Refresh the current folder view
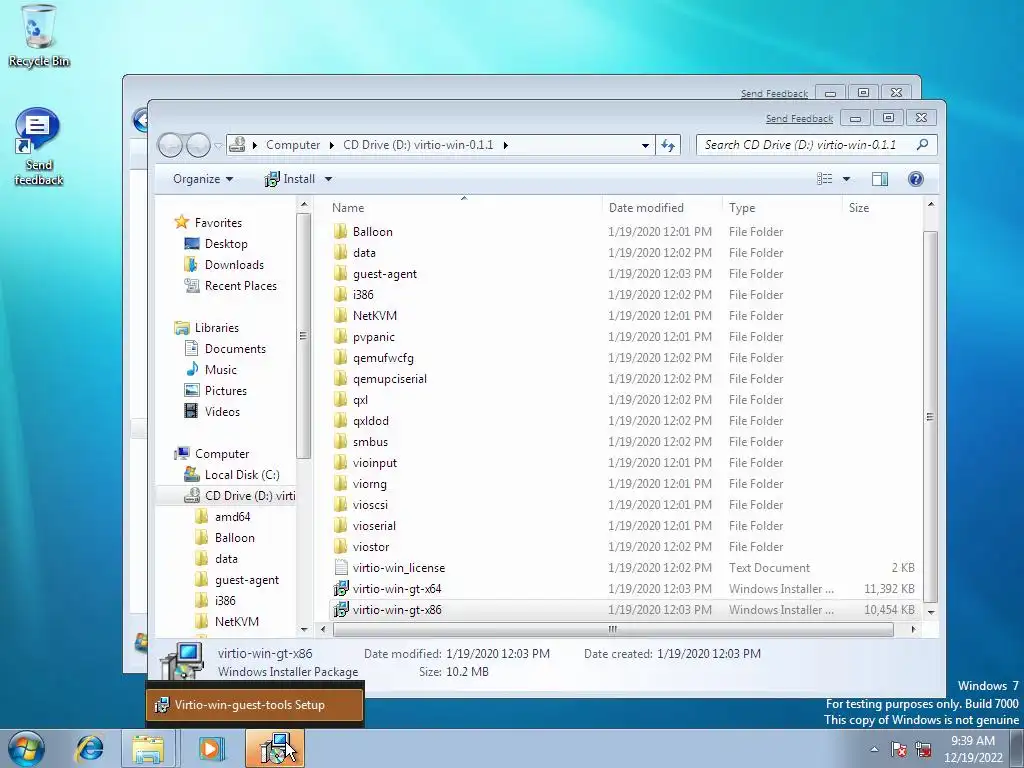Image resolution: width=1024 pixels, height=768 pixels. tap(667, 145)
